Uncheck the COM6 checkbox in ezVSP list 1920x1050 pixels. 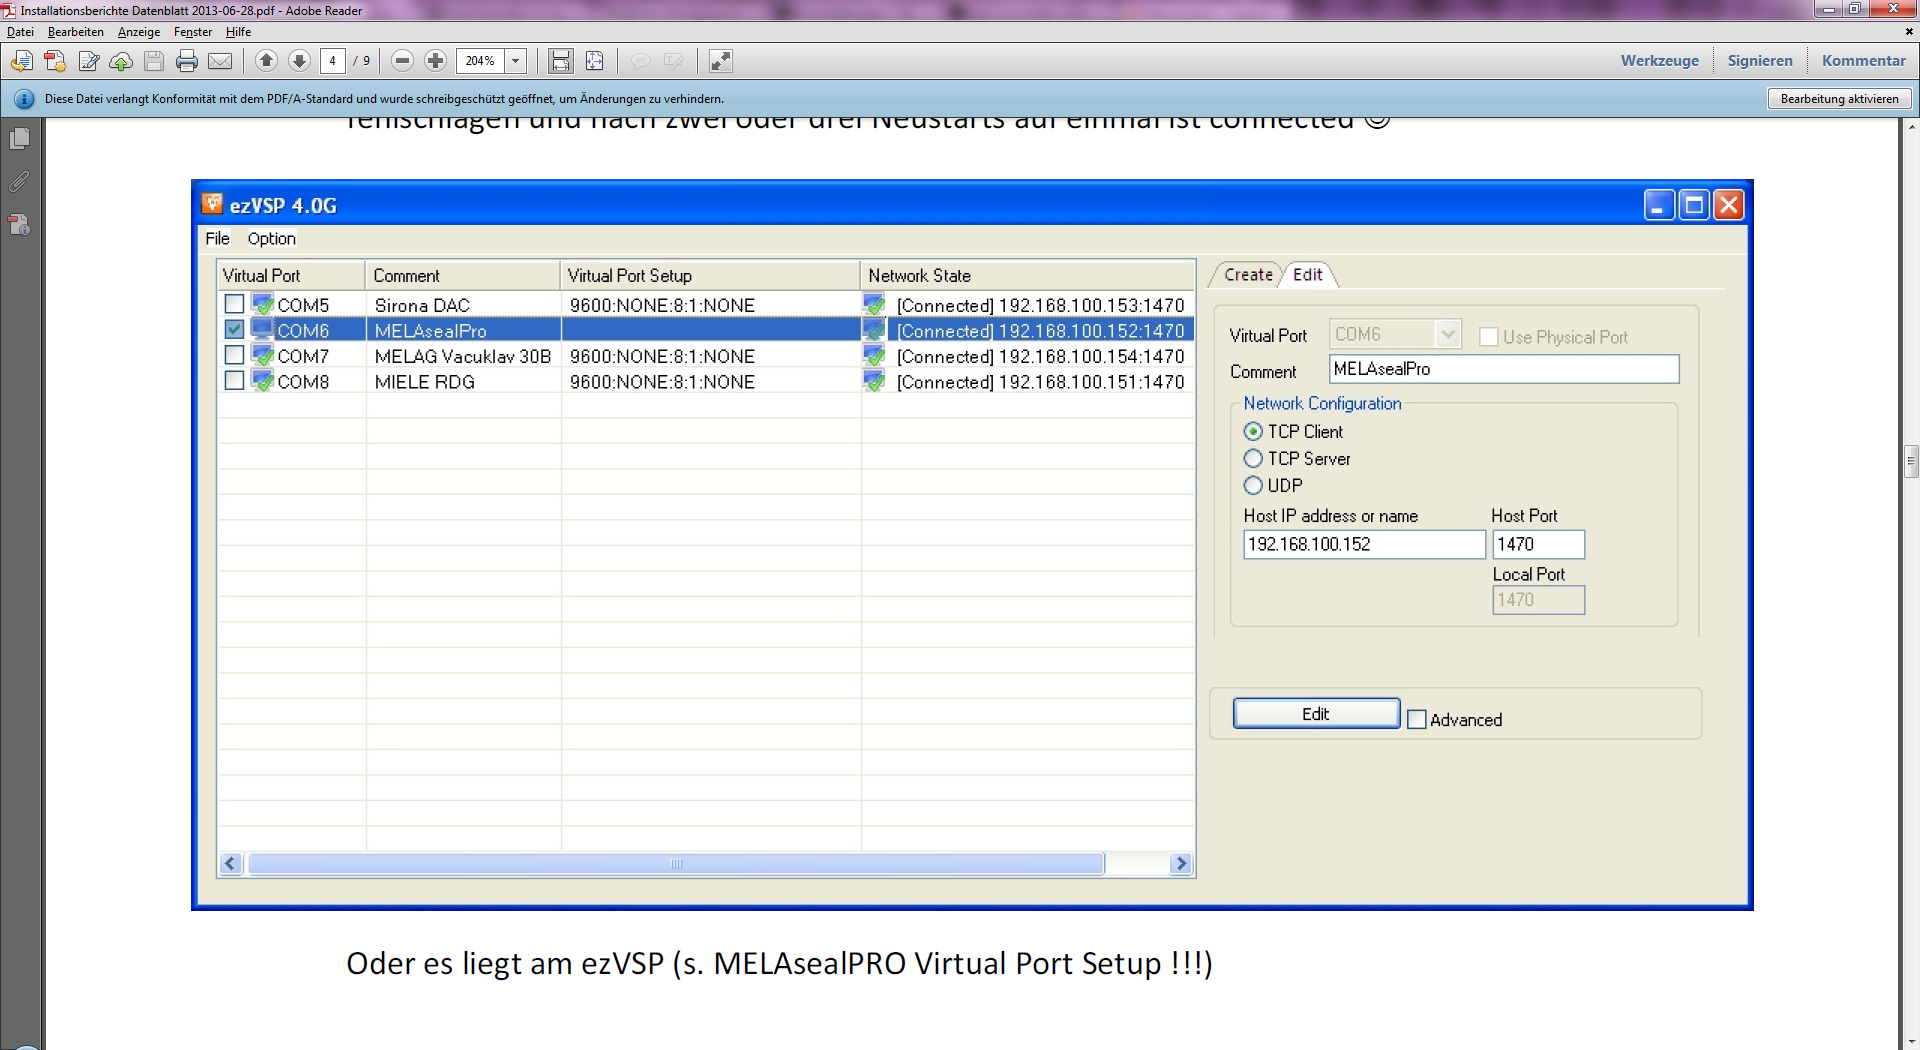[234, 329]
